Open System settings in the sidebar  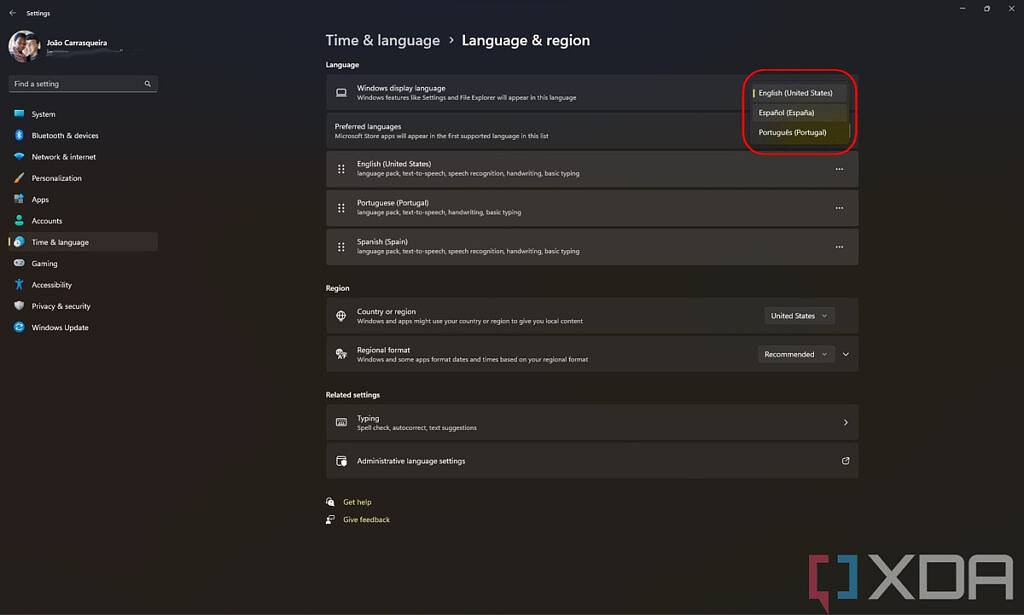[x=83, y=114]
